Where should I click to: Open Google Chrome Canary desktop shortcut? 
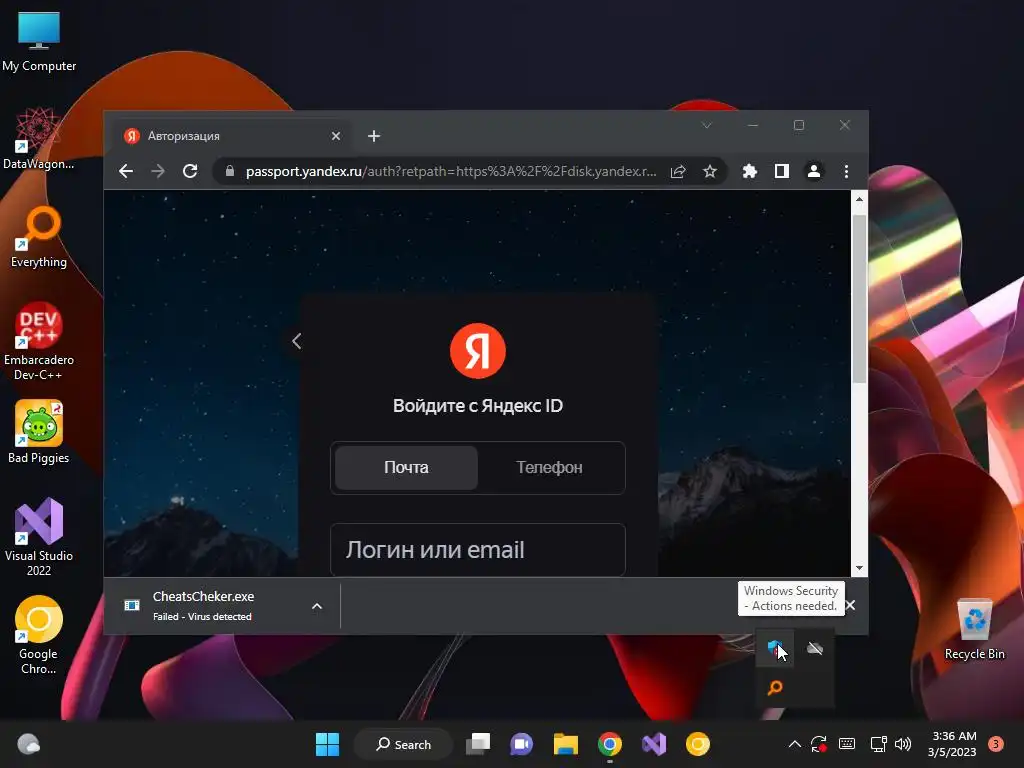39,635
